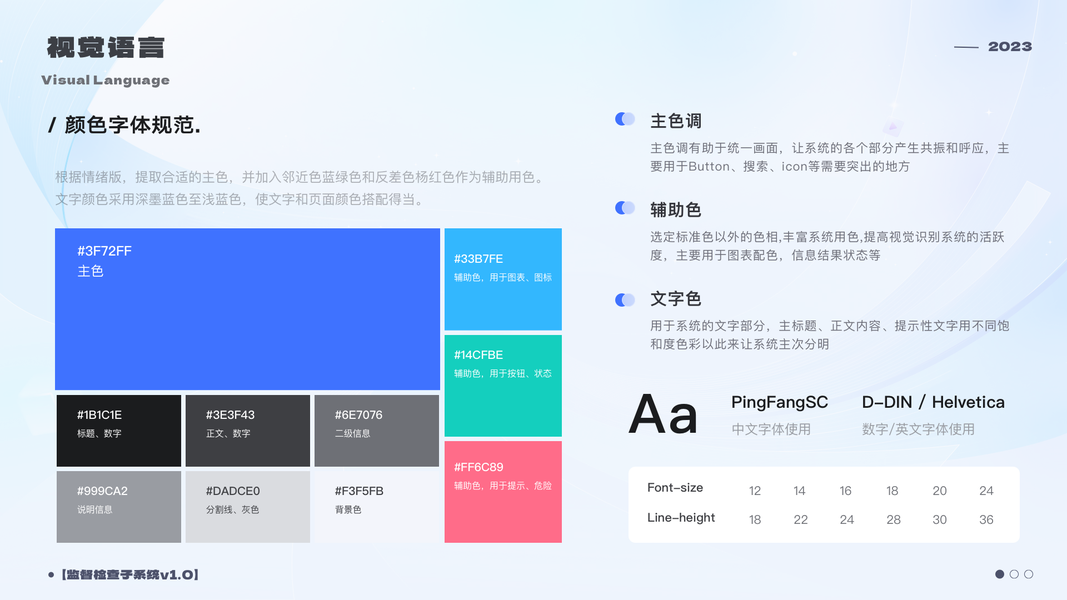
Task: Select the Line-height row value 18
Action: pos(755,520)
